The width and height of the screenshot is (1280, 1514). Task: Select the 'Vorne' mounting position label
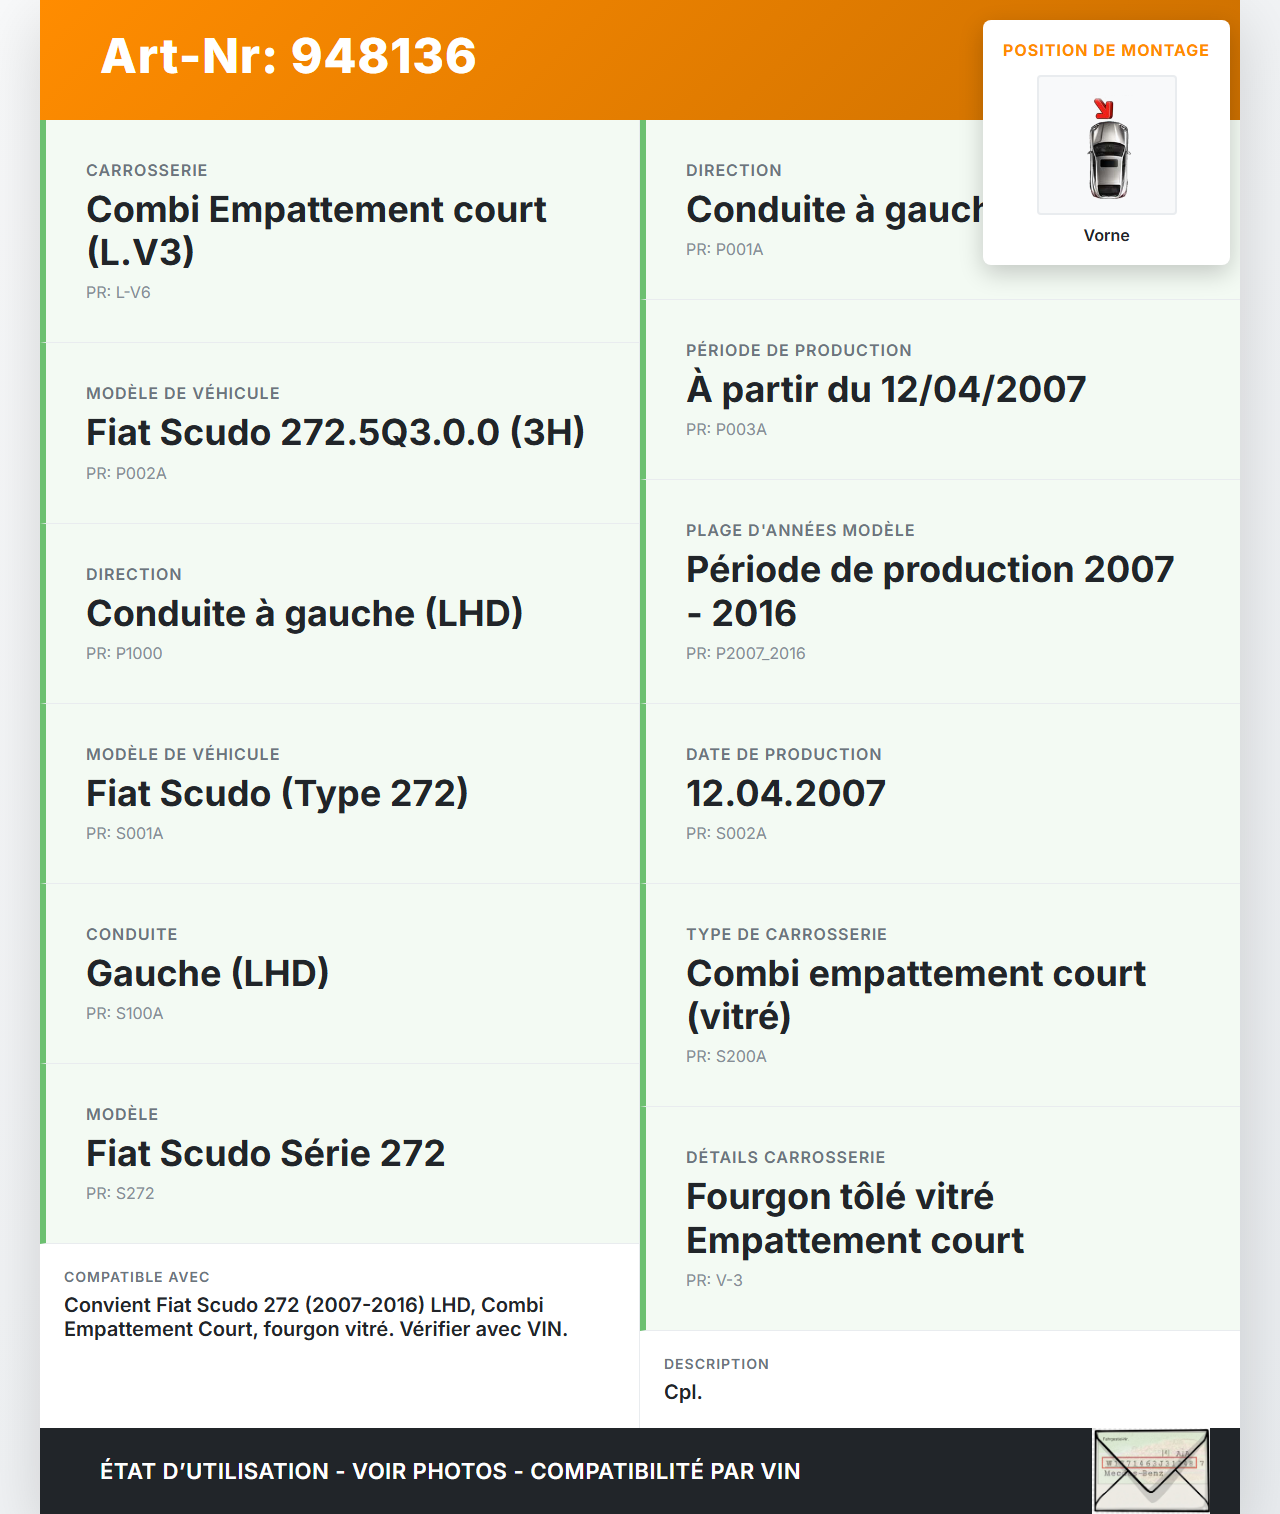click(1106, 235)
